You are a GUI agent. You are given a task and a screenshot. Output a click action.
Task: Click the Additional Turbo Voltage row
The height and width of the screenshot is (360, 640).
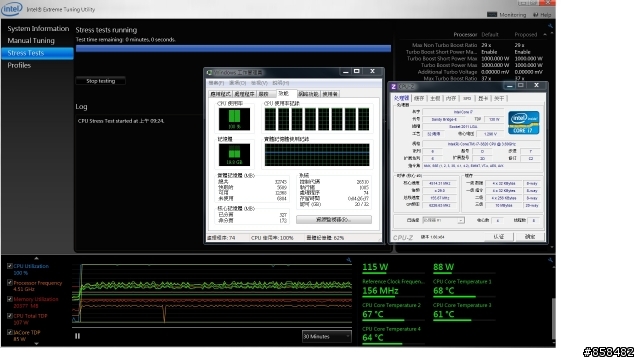[474, 72]
